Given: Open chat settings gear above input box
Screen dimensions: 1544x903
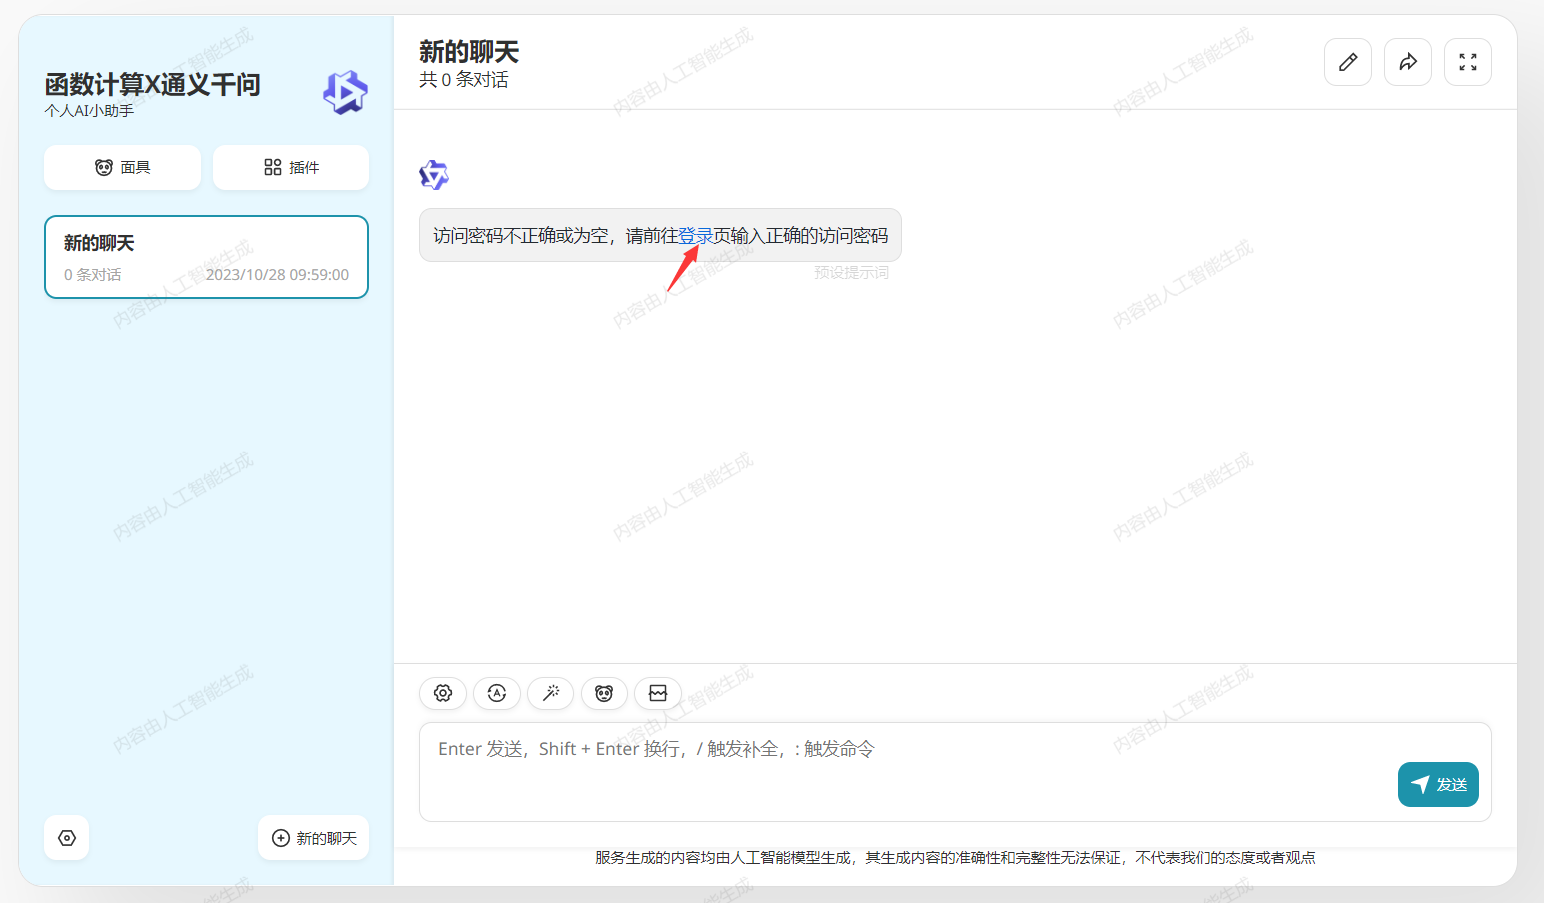Looking at the screenshot, I should [x=443, y=693].
